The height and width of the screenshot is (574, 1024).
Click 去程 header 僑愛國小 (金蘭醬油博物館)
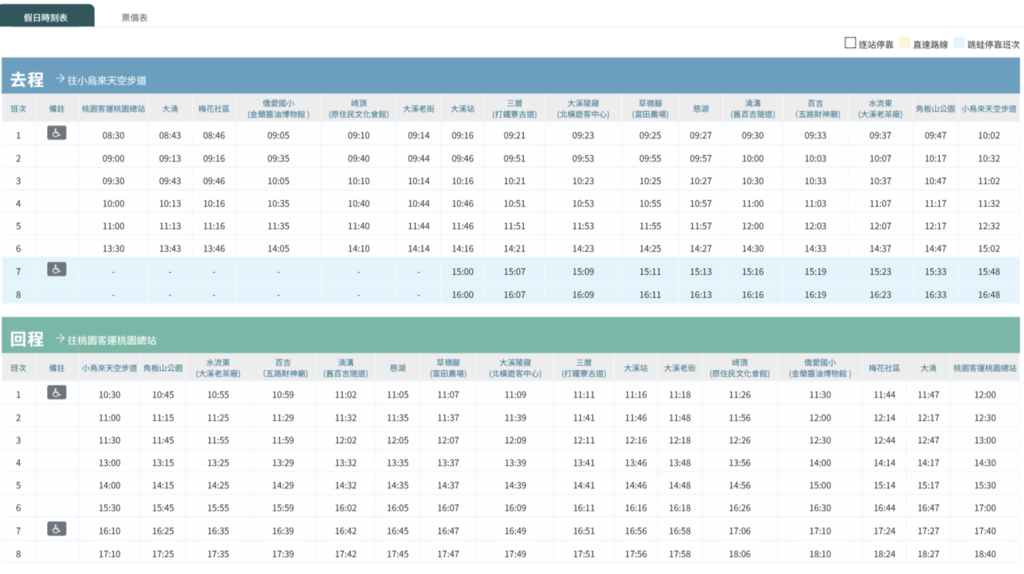click(x=278, y=108)
